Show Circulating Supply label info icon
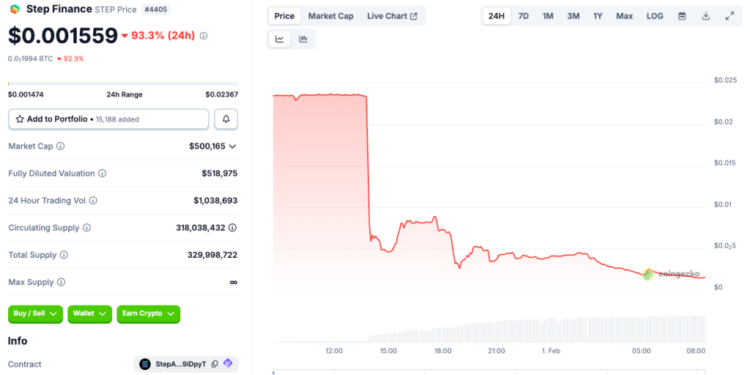Image resolution: width=750 pixels, height=375 pixels. point(87,228)
